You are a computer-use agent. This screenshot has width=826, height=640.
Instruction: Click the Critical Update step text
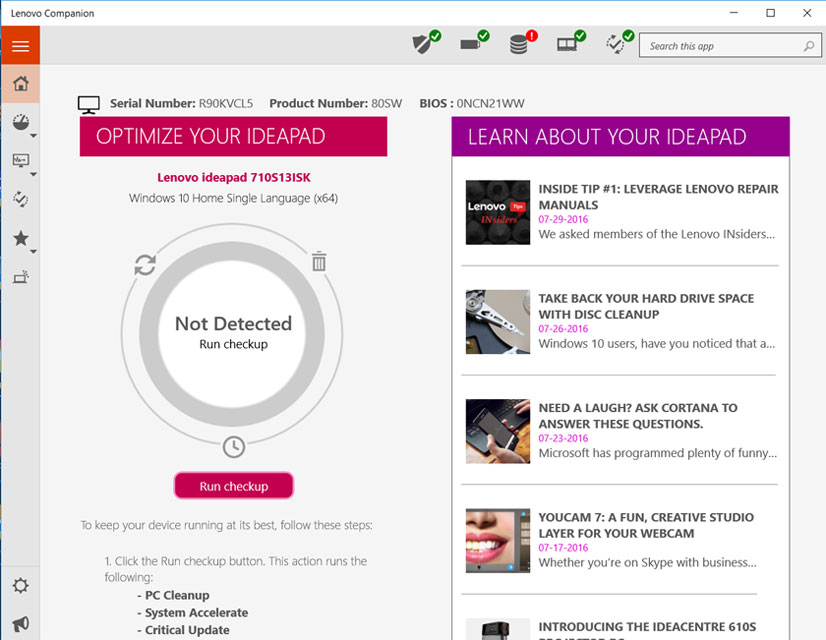[x=186, y=630]
